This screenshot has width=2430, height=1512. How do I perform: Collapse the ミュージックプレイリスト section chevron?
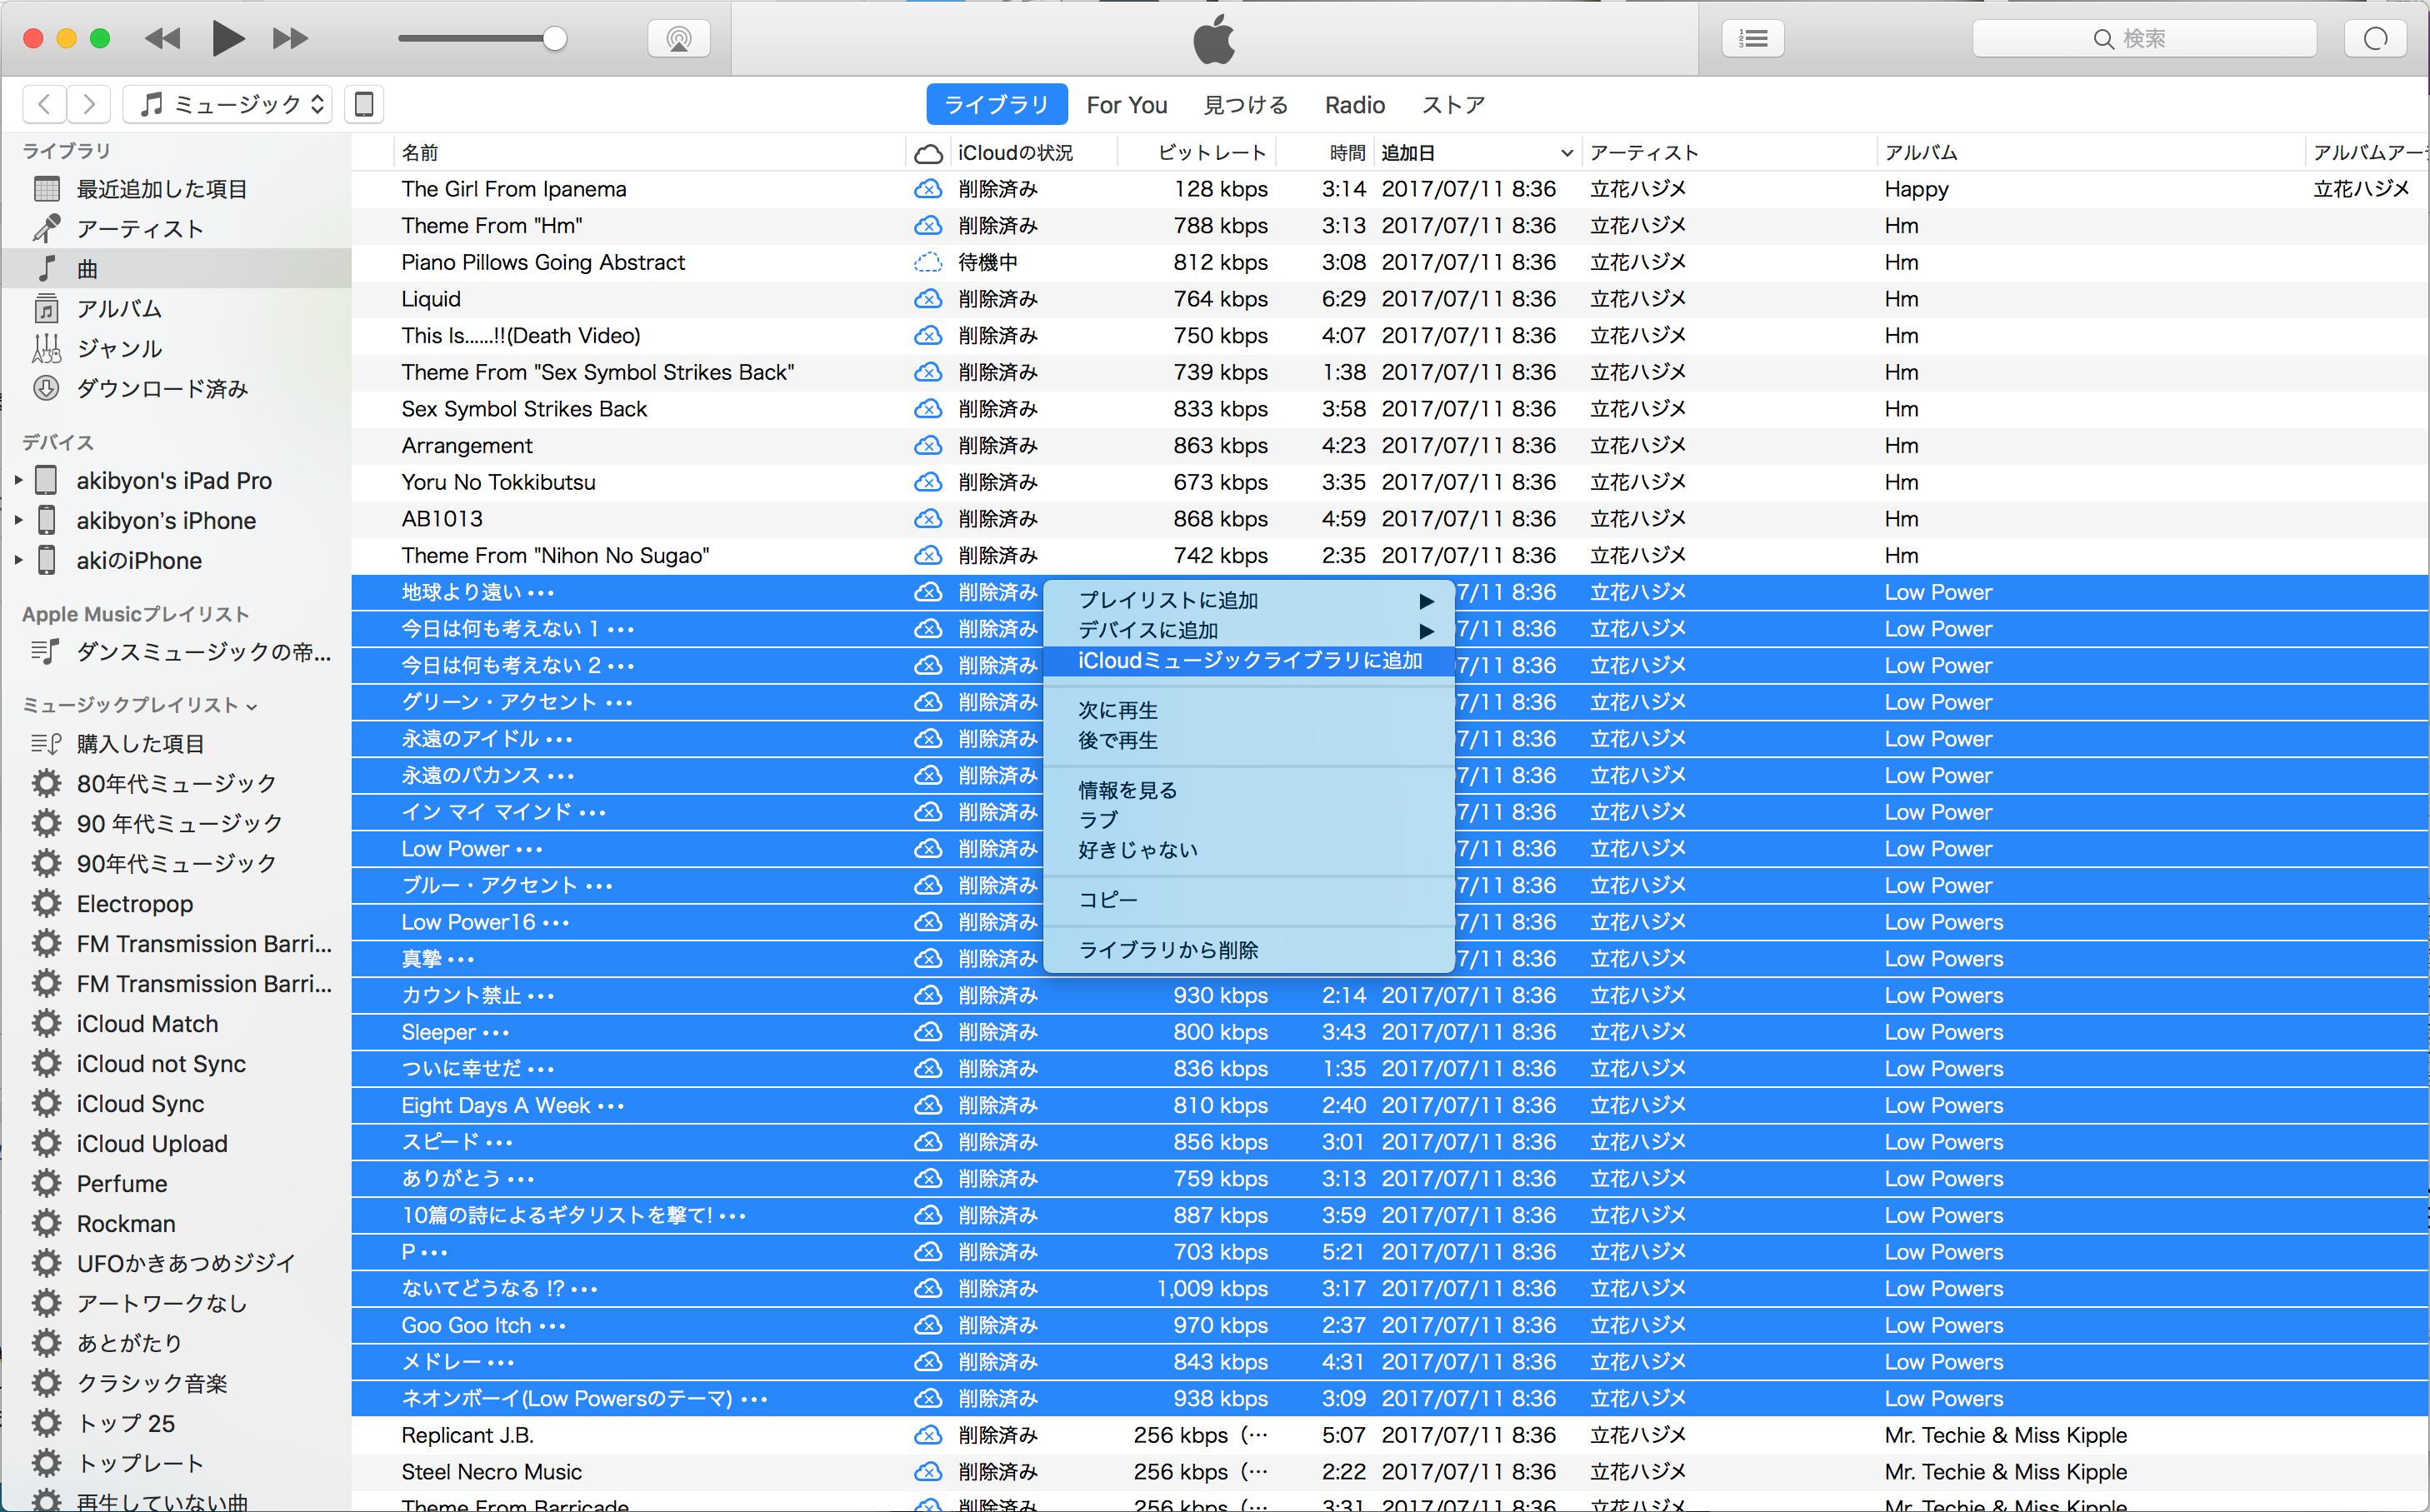251,707
